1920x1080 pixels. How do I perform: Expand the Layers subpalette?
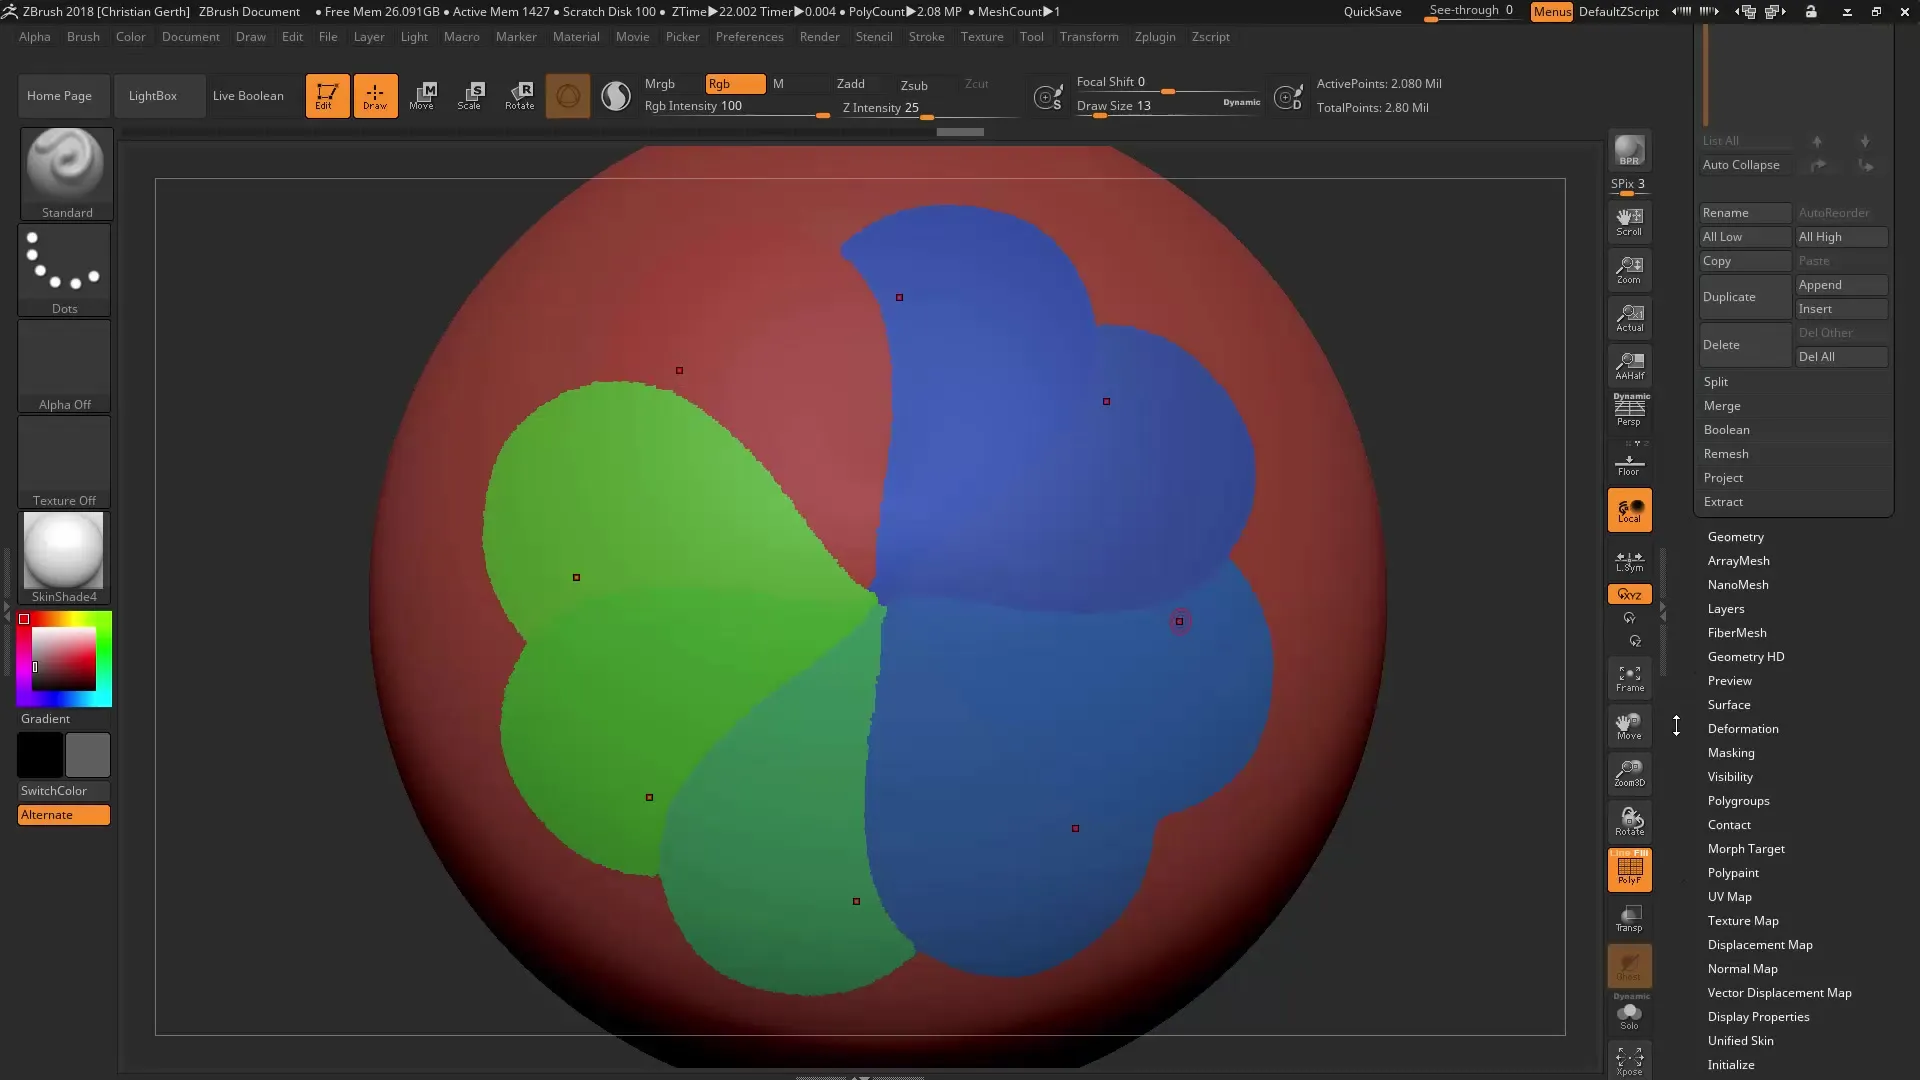(1725, 609)
